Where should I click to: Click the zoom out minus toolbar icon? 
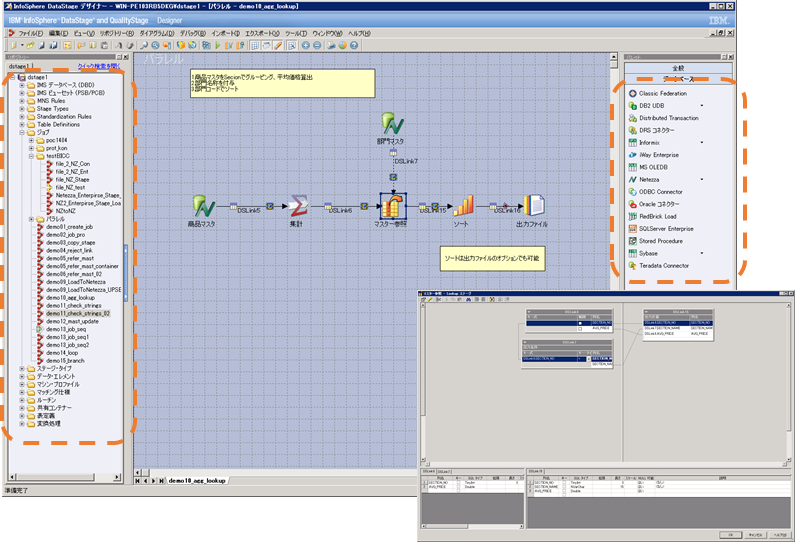tap(317, 45)
